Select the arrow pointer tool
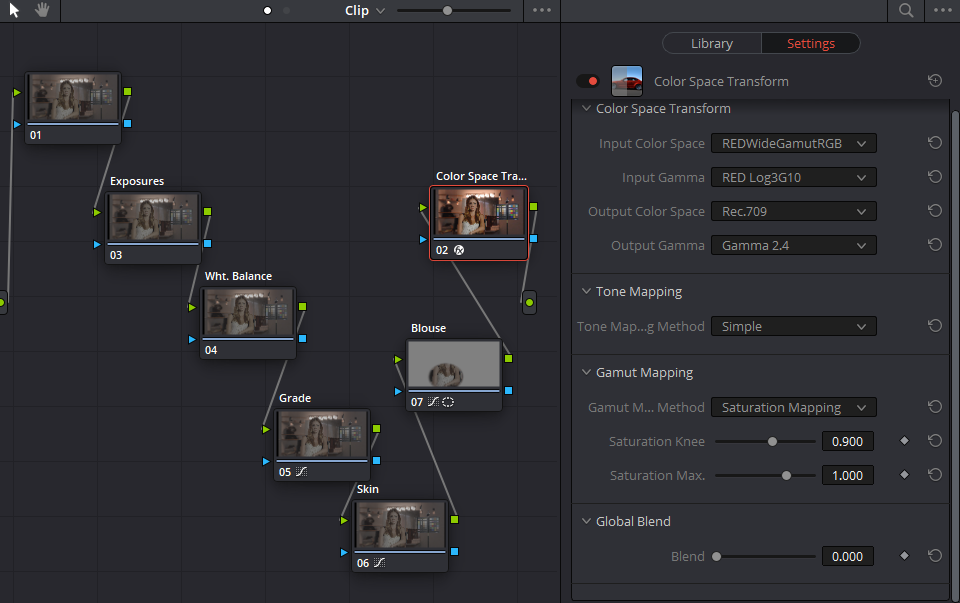The height and width of the screenshot is (603, 960). 14,10
